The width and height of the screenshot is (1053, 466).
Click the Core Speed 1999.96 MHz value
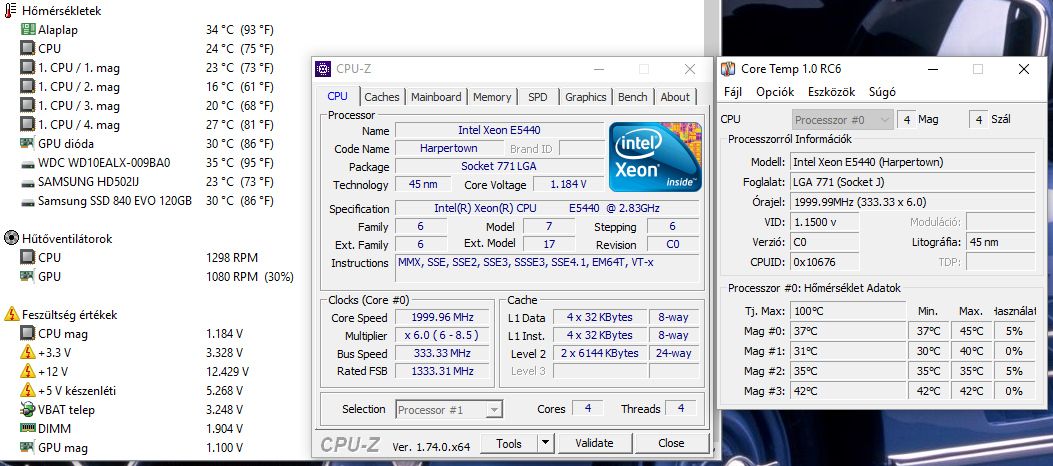[x=443, y=318]
